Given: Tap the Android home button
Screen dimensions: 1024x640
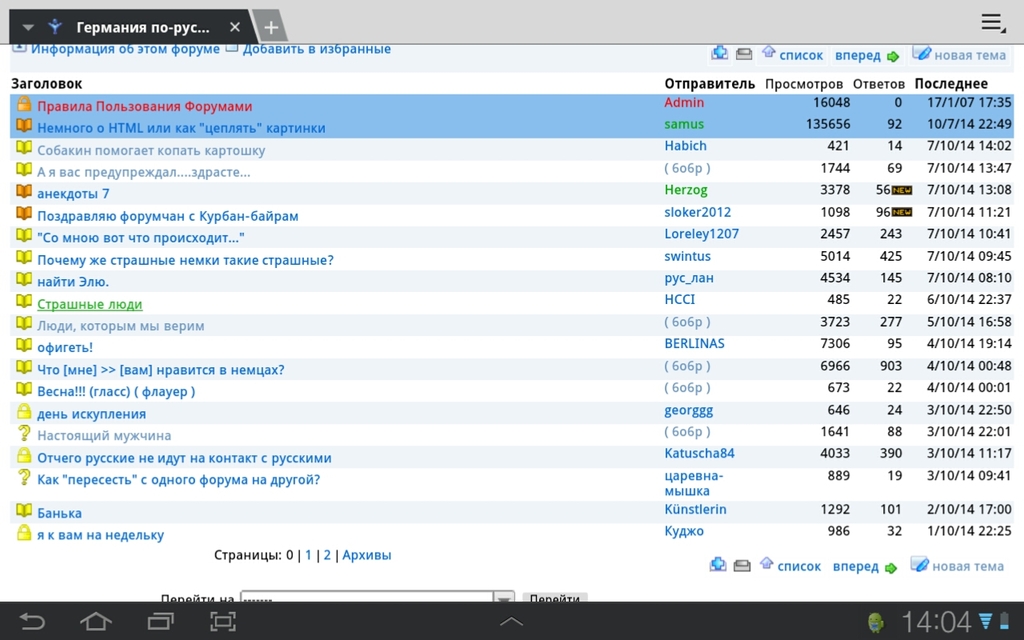Looking at the screenshot, I should point(95,621).
